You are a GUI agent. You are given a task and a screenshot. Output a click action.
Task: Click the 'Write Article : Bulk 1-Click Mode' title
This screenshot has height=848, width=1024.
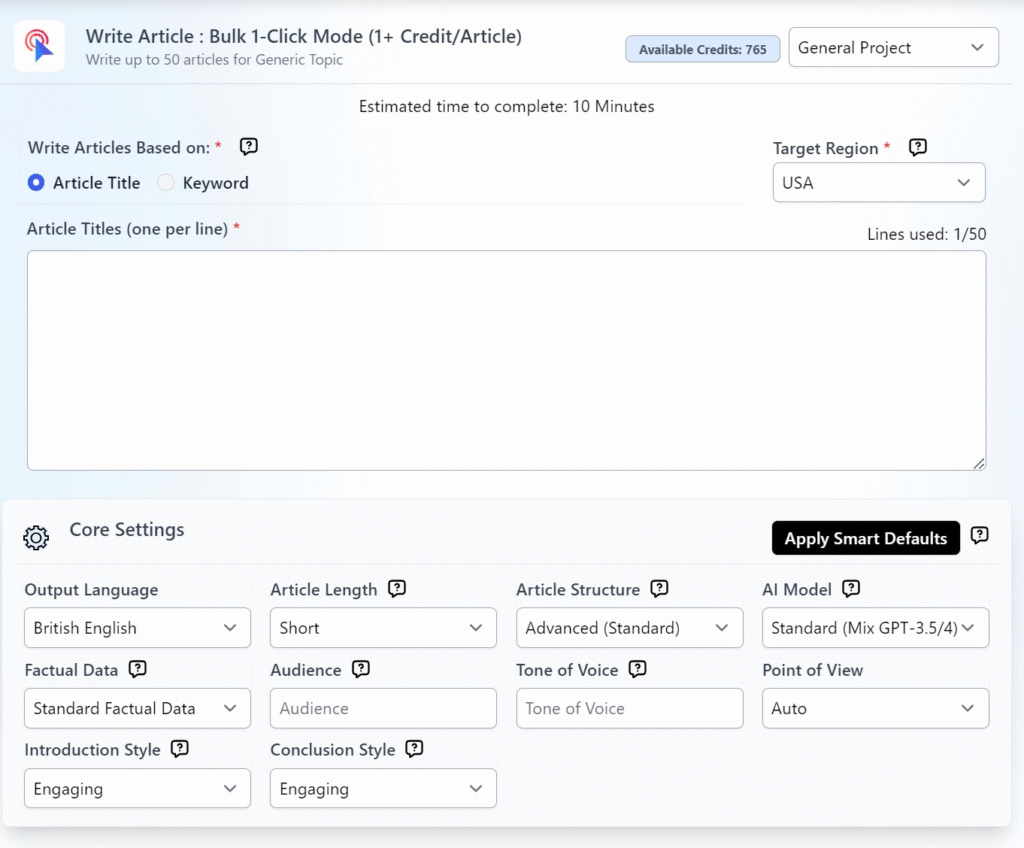point(303,36)
